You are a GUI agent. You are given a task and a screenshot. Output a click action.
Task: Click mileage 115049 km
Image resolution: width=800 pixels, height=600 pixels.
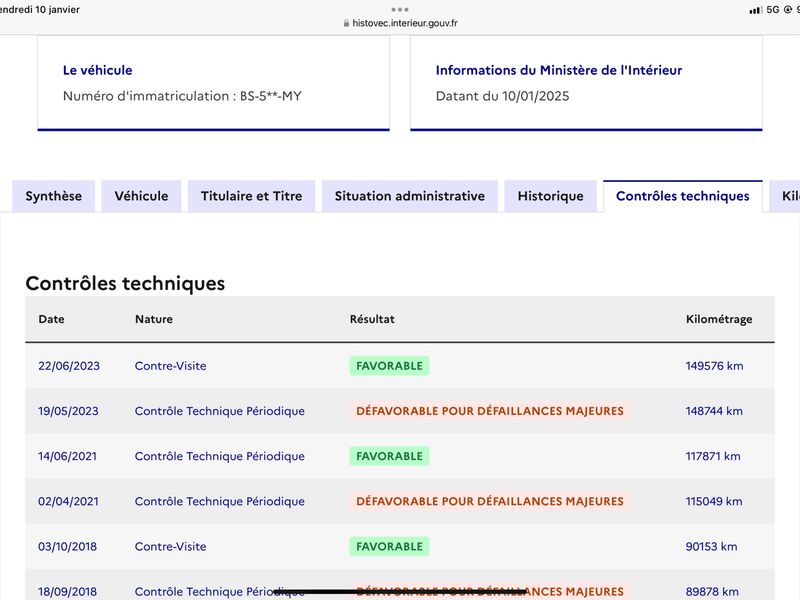(714, 501)
